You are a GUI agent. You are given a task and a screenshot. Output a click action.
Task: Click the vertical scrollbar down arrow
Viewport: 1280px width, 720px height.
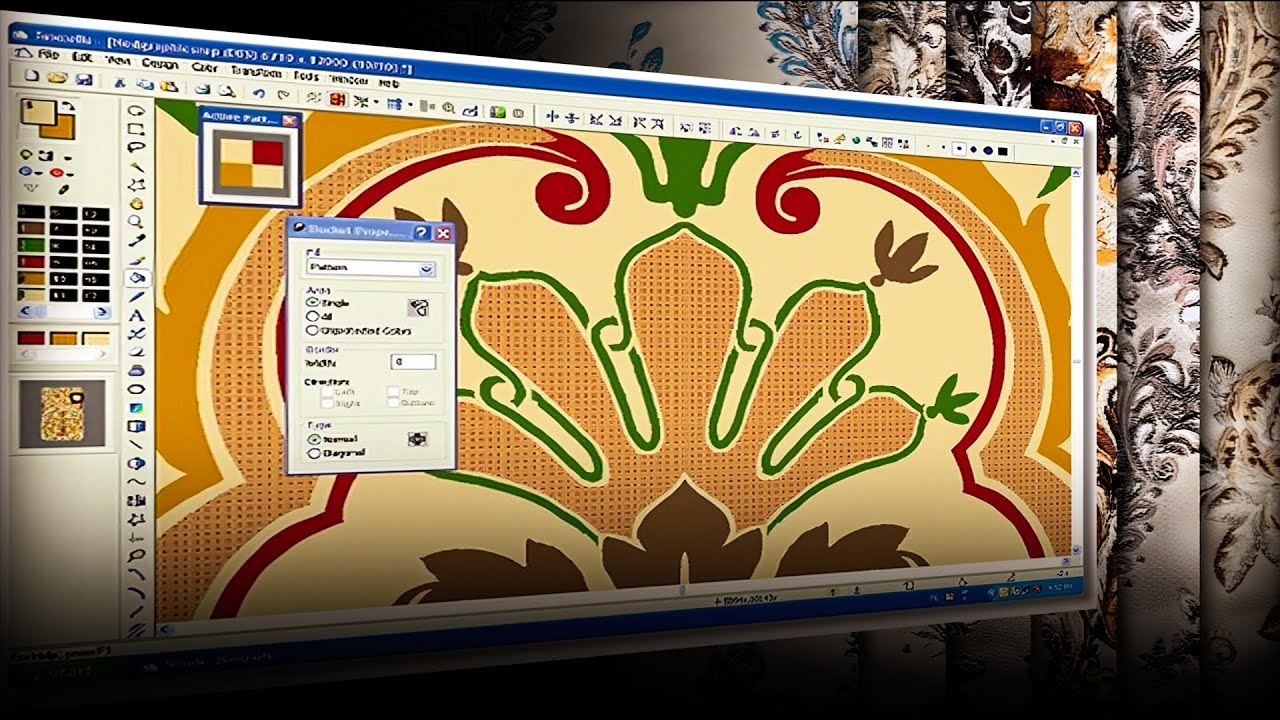point(1076,548)
